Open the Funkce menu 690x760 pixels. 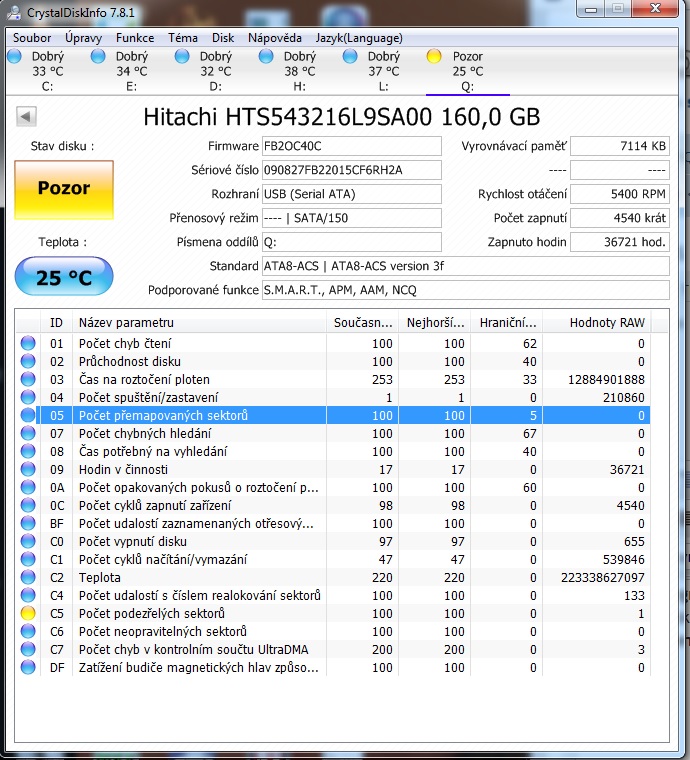pyautogui.click(x=135, y=38)
